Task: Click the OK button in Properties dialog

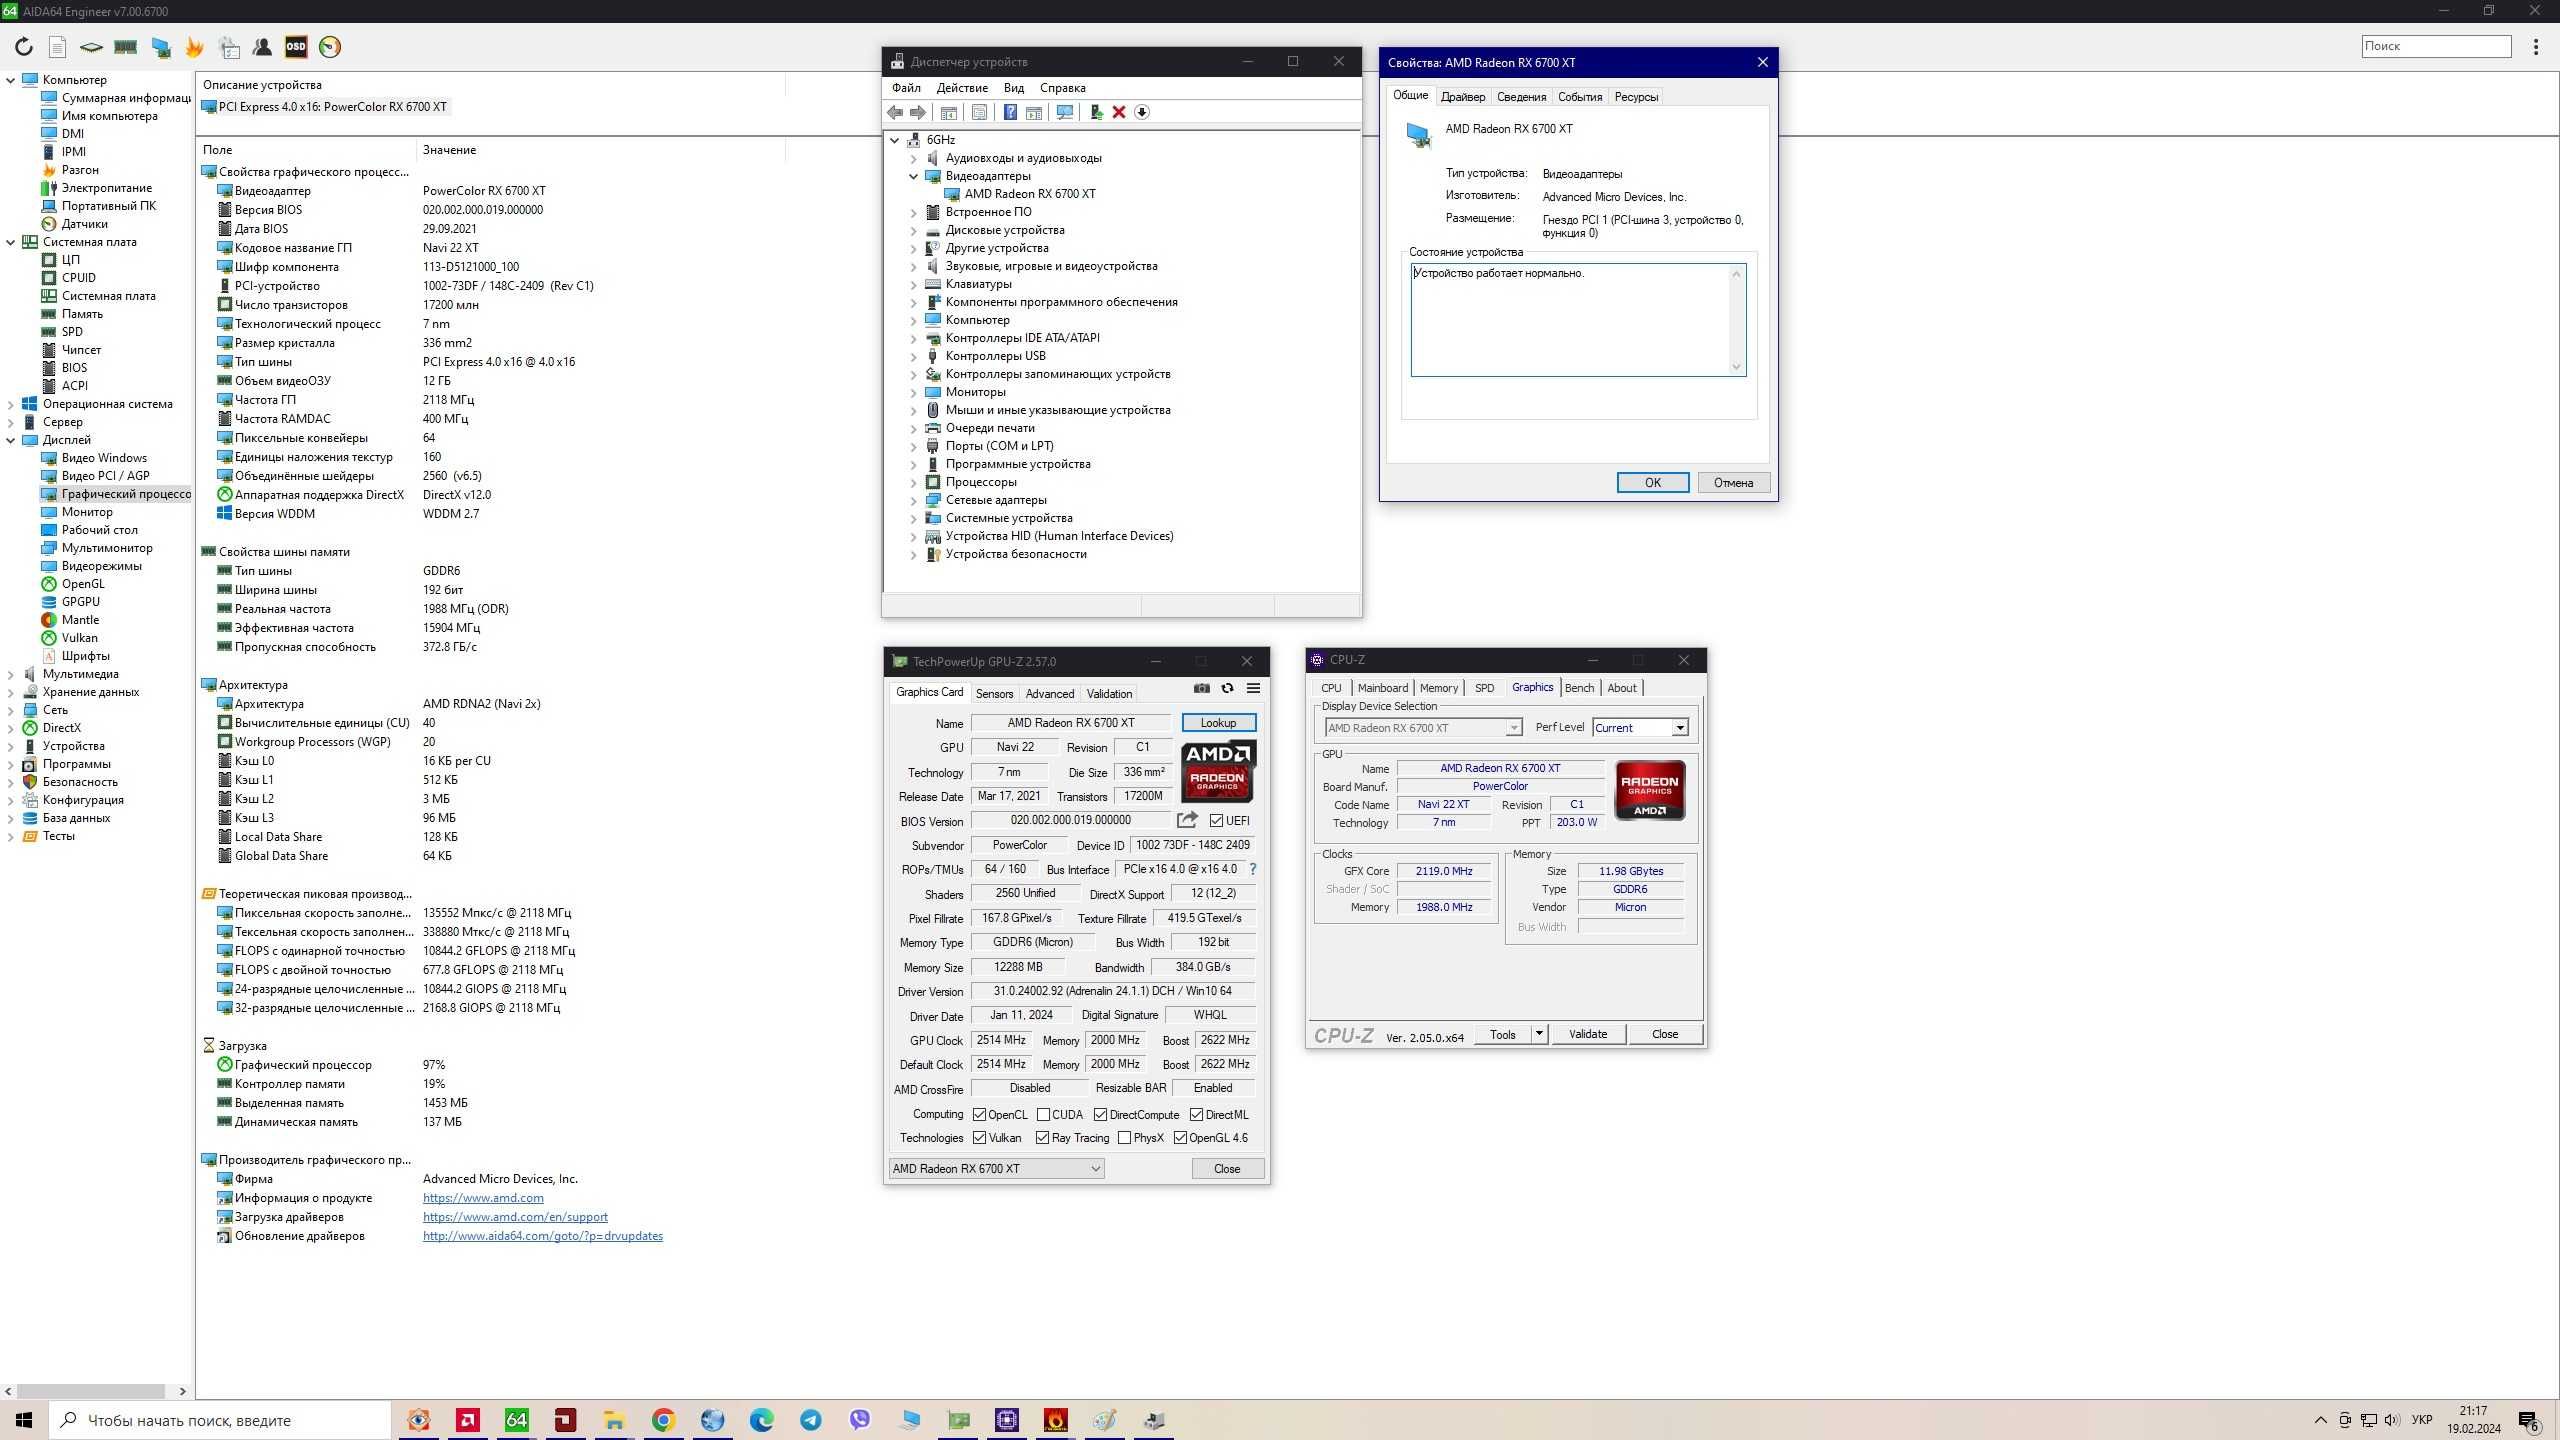Action: 1653,483
